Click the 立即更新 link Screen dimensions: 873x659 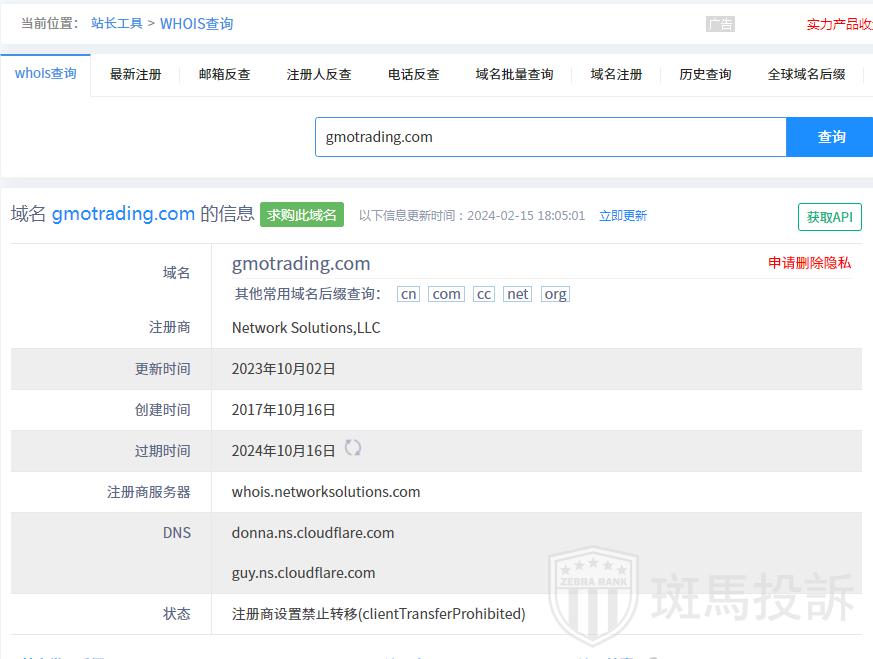pos(622,216)
